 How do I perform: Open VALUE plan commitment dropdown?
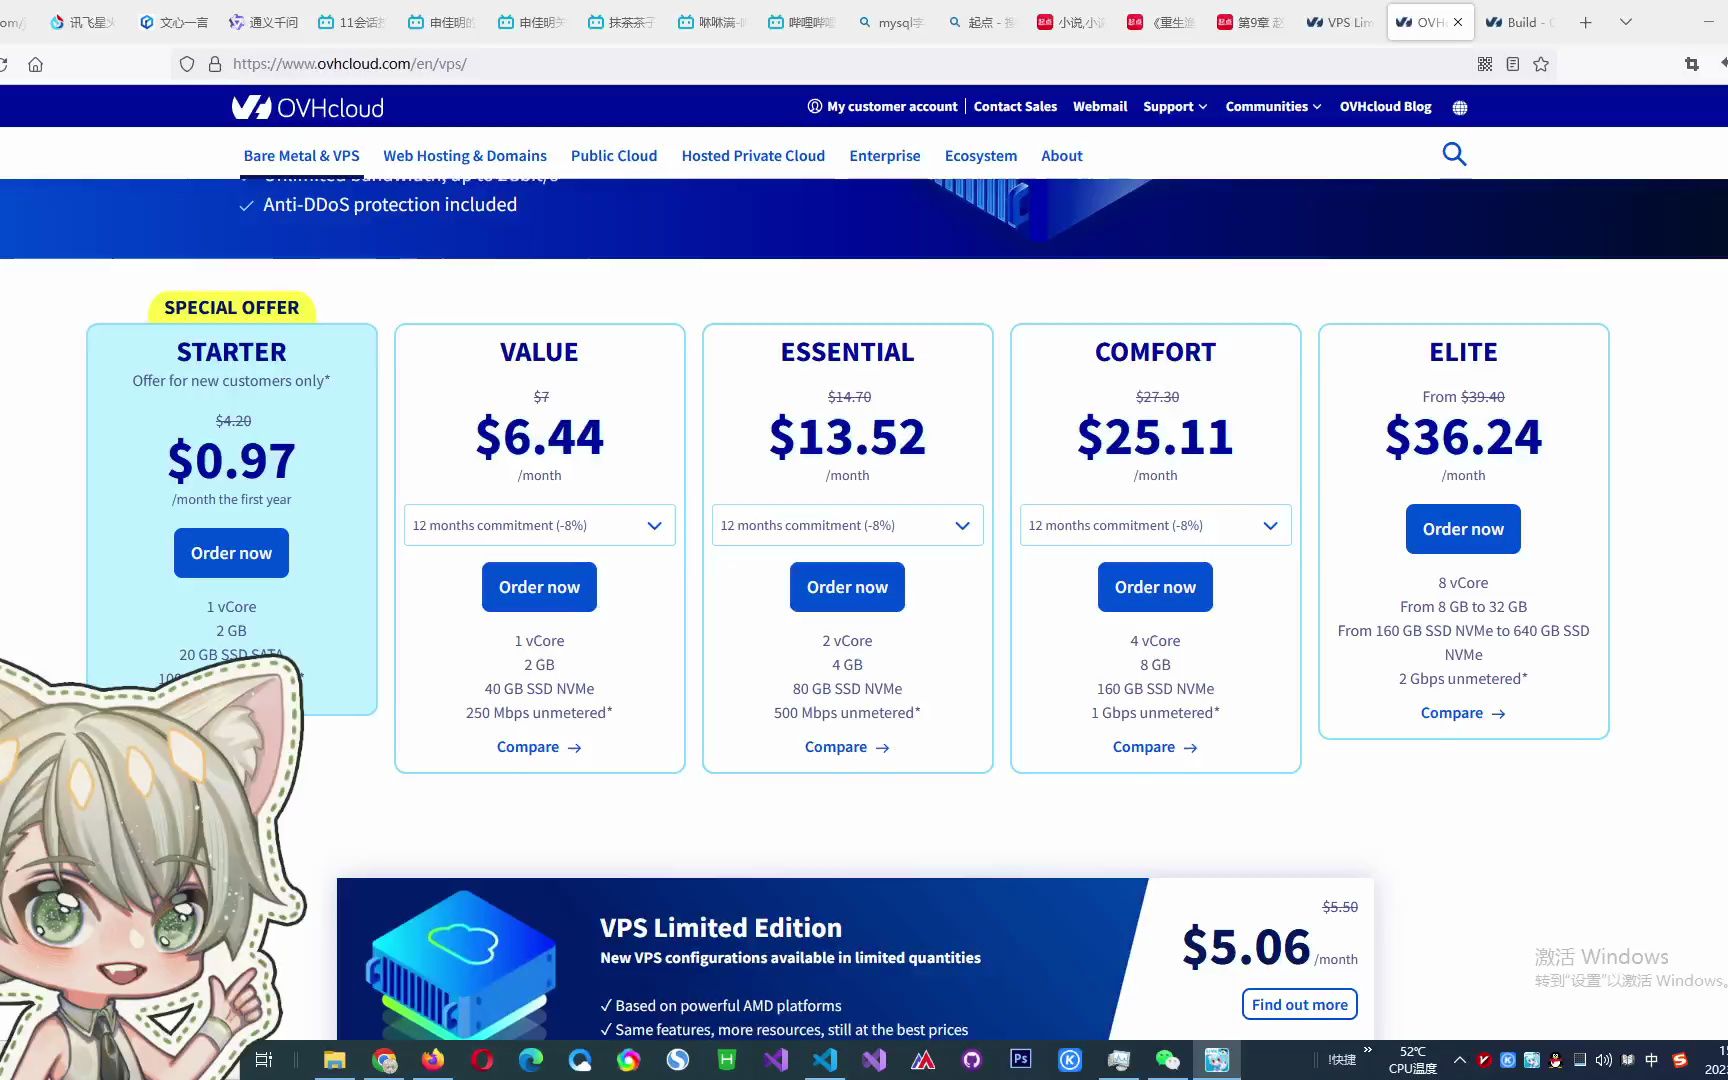point(540,525)
